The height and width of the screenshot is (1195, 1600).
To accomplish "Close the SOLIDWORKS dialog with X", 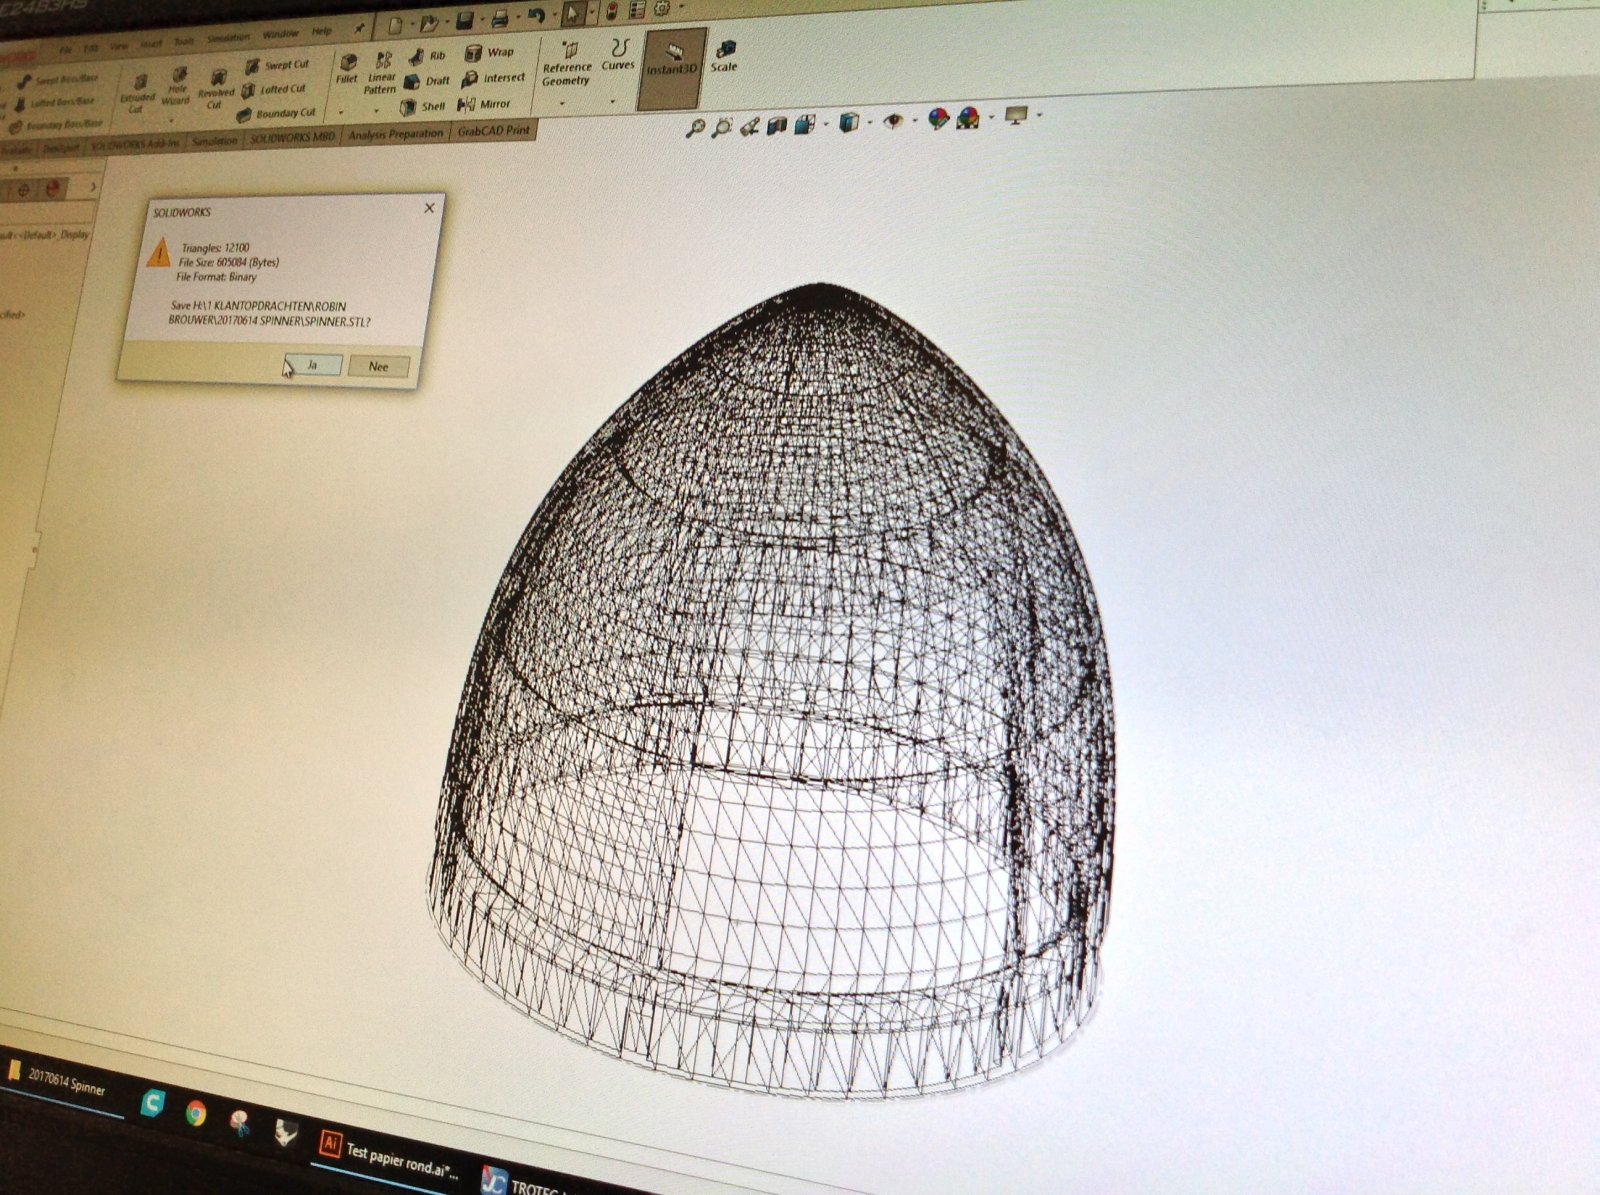I will click(x=430, y=208).
